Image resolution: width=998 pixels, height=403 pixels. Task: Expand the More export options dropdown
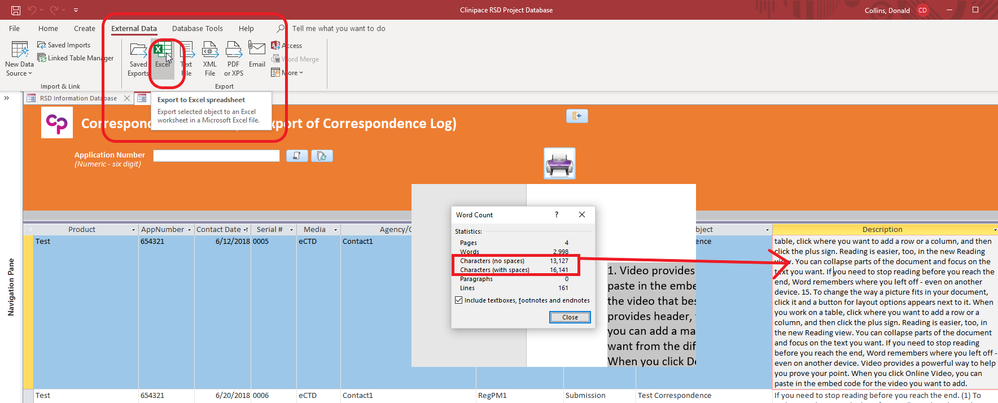point(287,73)
